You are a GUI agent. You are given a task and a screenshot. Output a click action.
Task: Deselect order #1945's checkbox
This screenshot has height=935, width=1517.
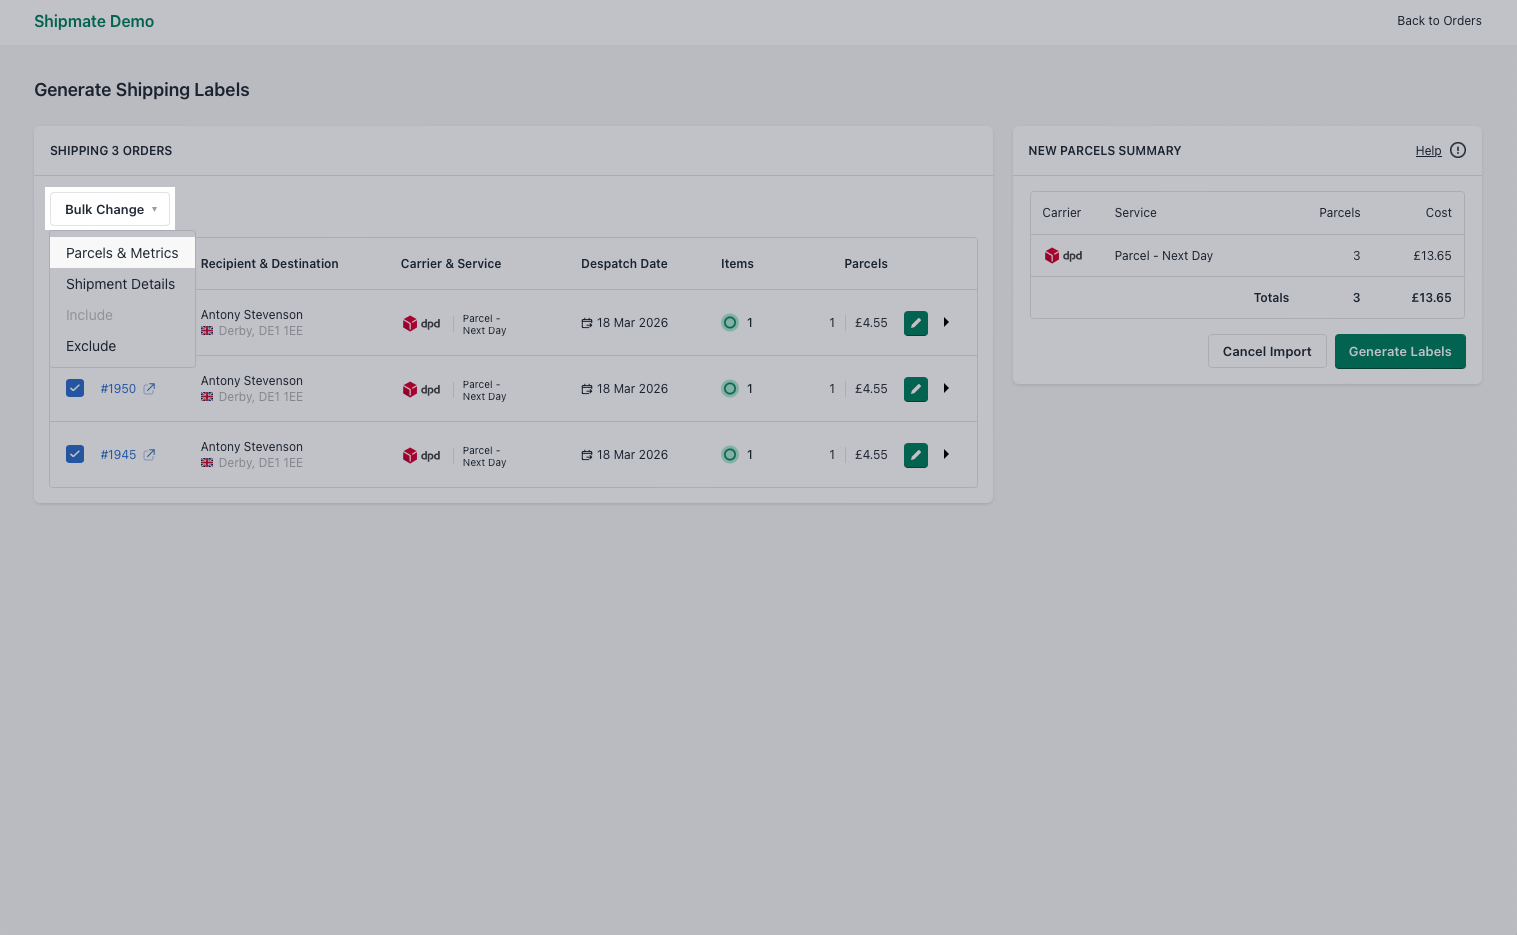coord(75,453)
